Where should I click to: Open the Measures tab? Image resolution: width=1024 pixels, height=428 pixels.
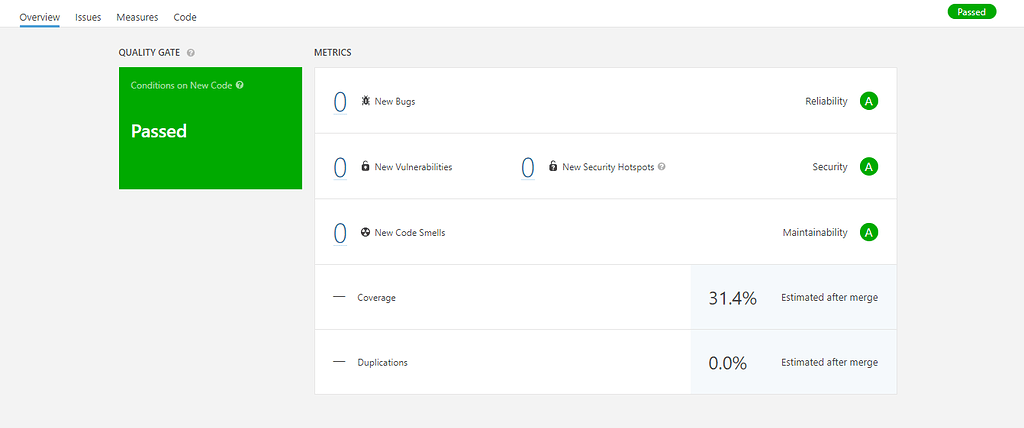[x=137, y=17]
